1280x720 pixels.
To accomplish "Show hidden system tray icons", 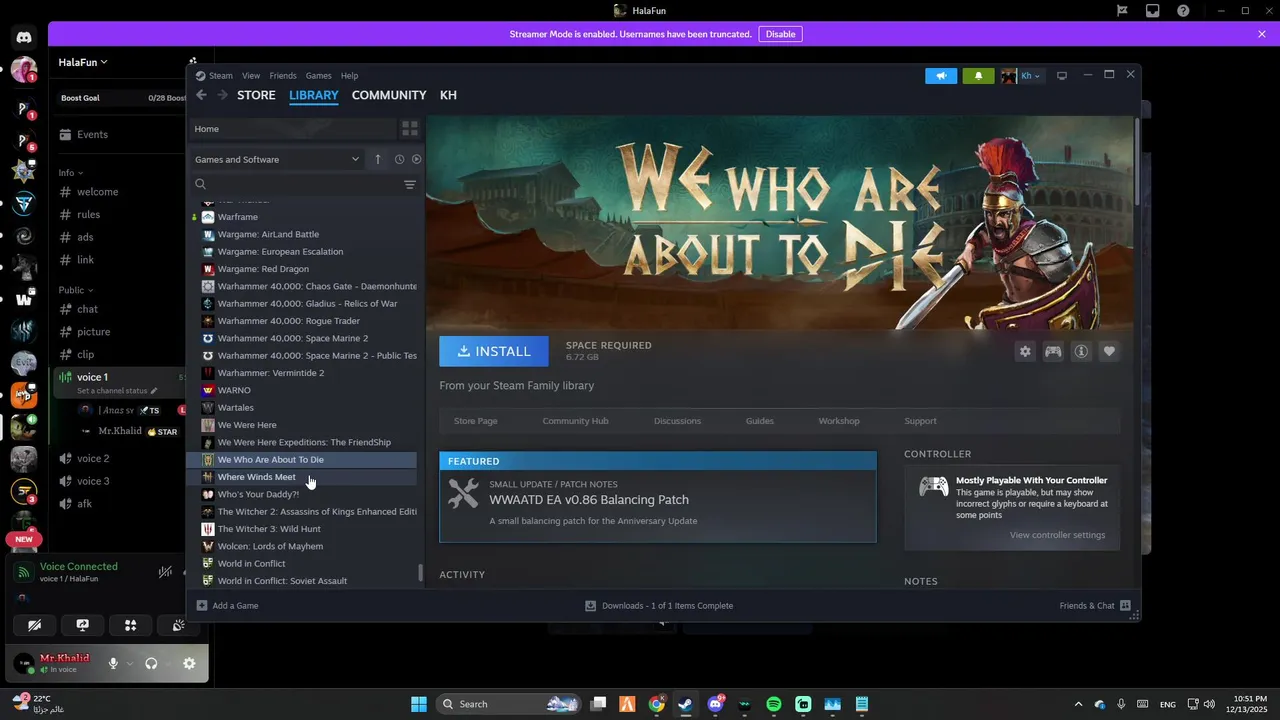I will [x=1077, y=704].
